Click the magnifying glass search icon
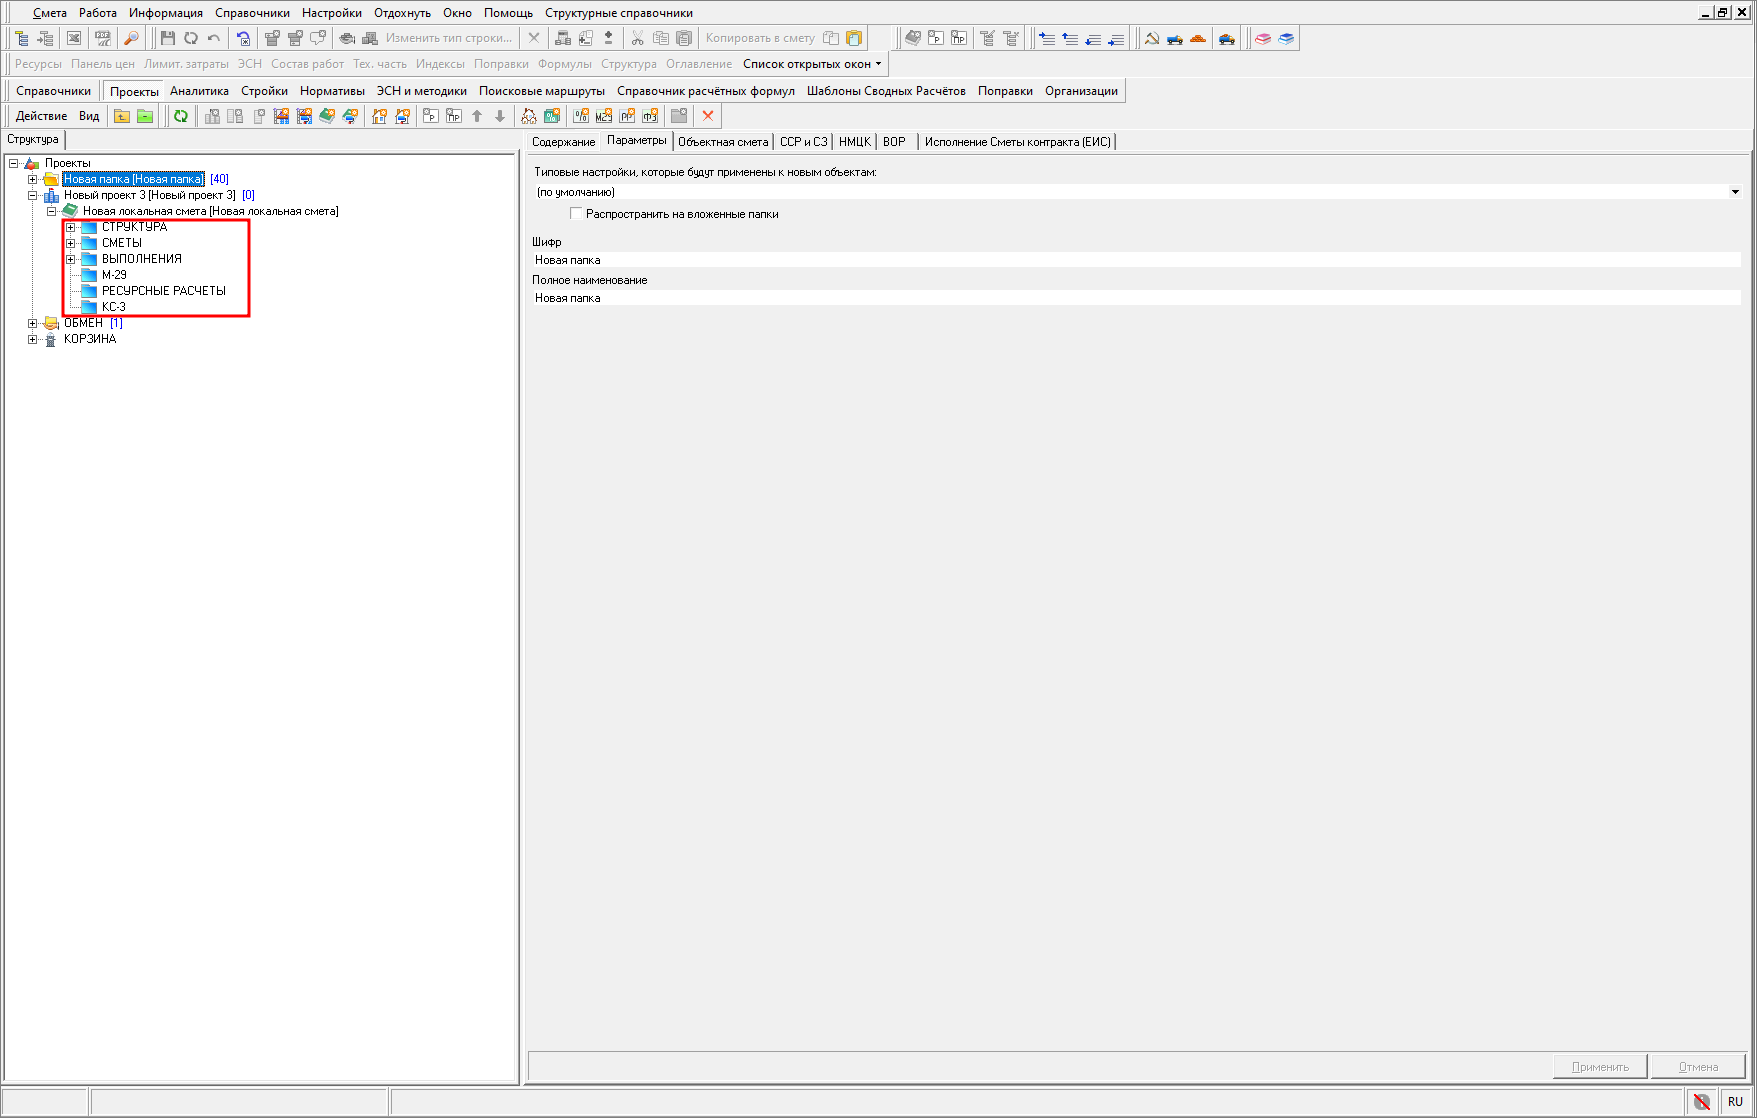This screenshot has width=1757, height=1118. 131,38
